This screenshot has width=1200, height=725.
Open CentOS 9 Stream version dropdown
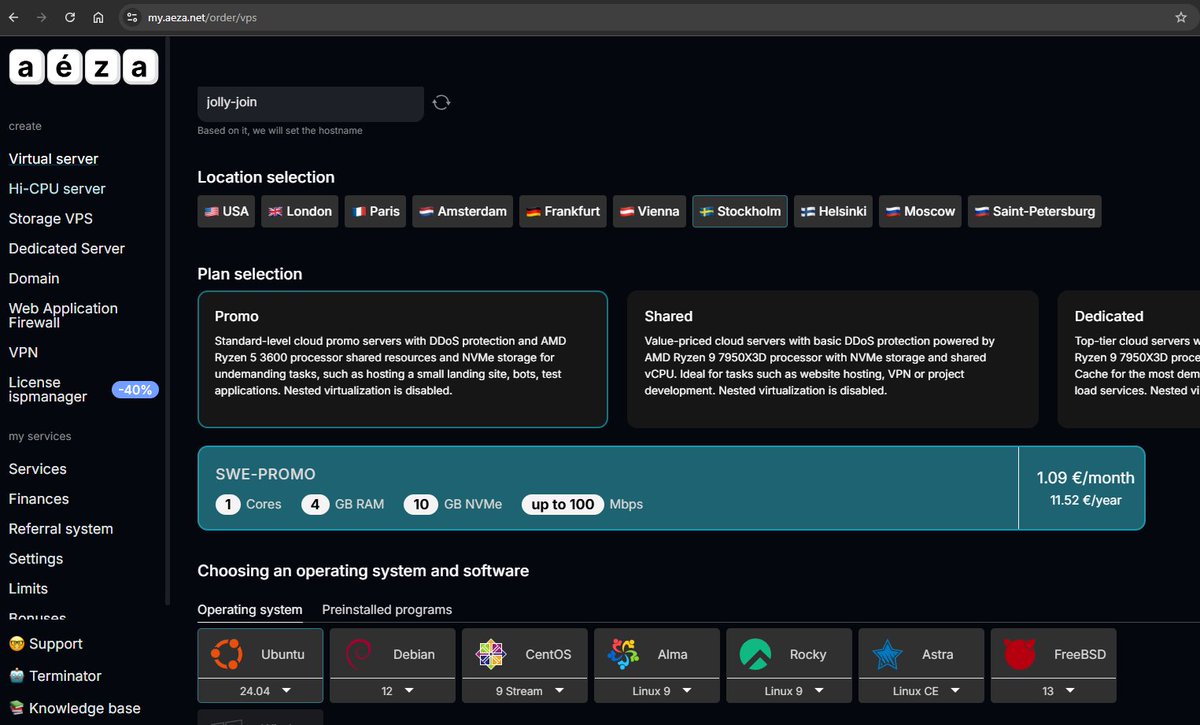[524, 690]
